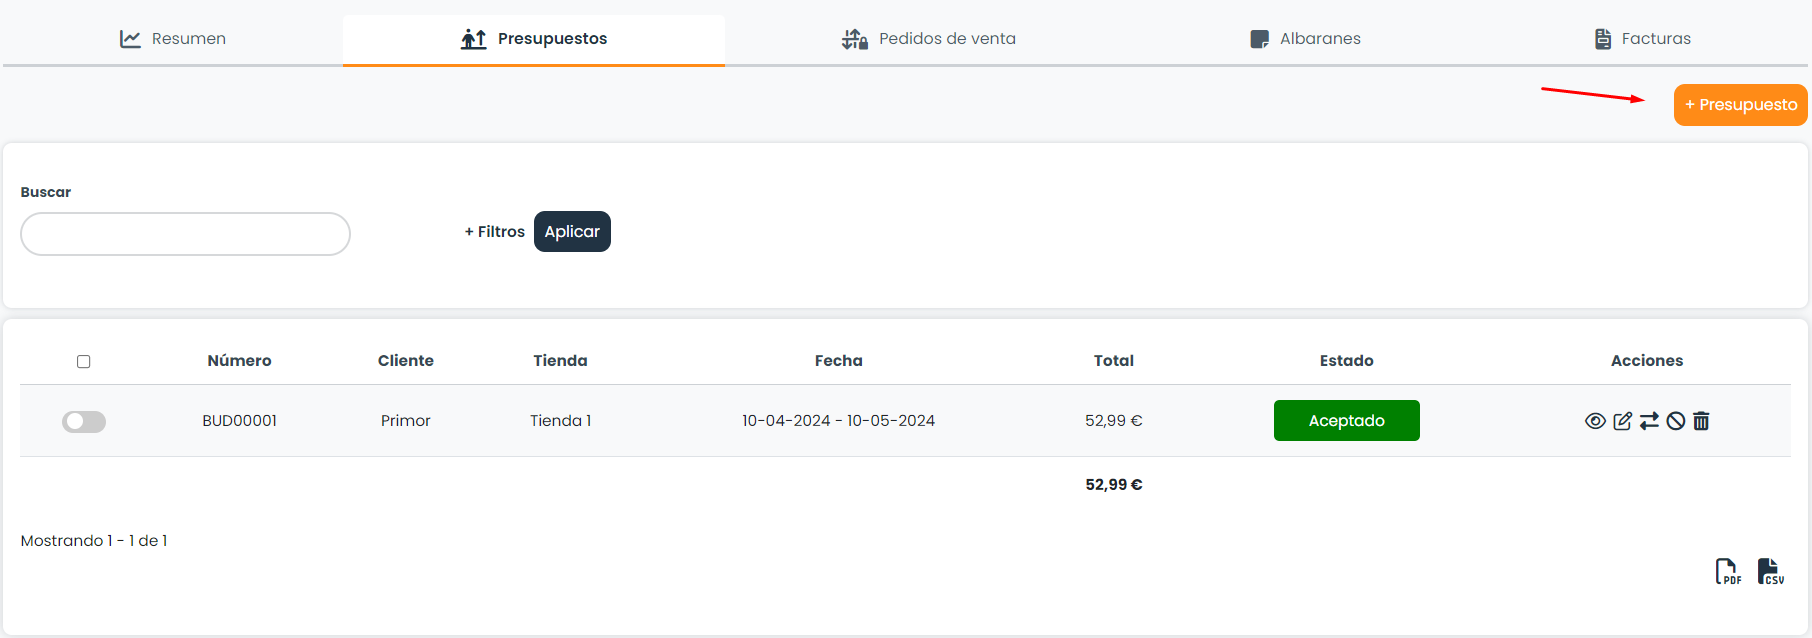The width and height of the screenshot is (1812, 638).
Task: View budget BUD00001 with eye icon
Action: click(1595, 421)
